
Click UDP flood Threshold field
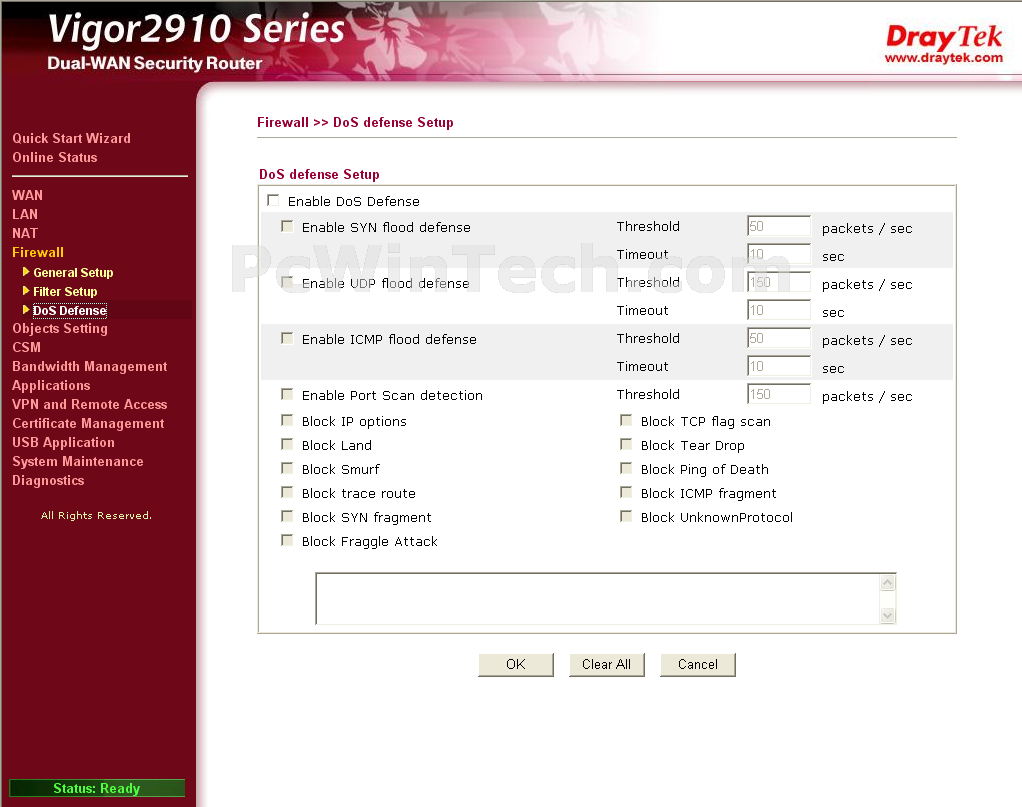pyautogui.click(x=779, y=282)
